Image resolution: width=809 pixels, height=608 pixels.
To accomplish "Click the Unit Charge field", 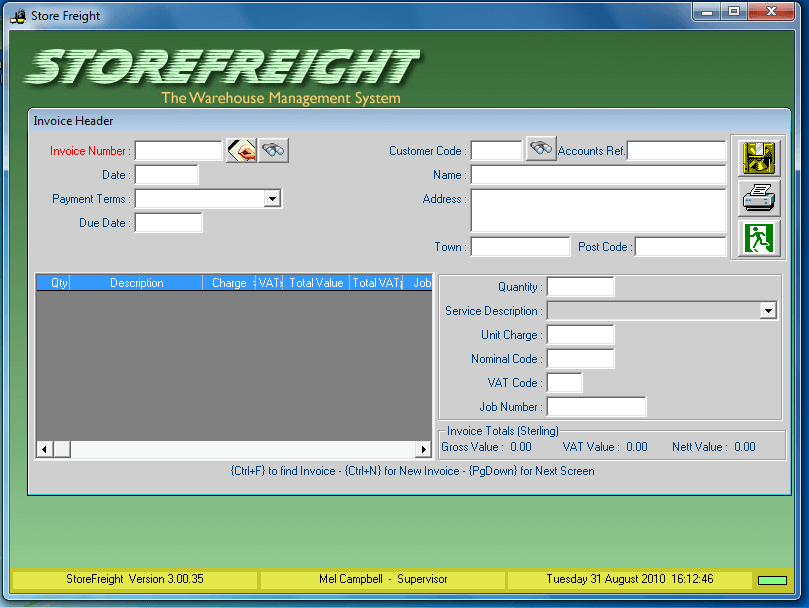I will (580, 335).
